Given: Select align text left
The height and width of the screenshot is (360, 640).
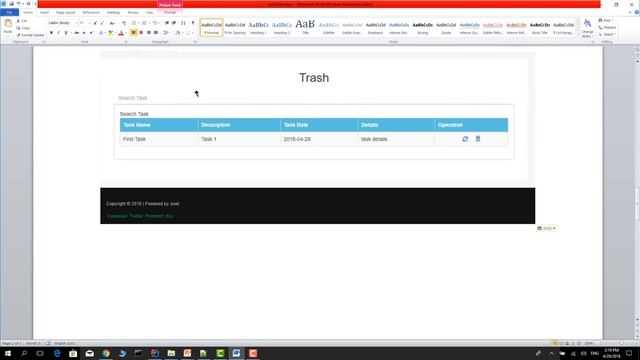Looking at the screenshot, I should [x=133, y=33].
